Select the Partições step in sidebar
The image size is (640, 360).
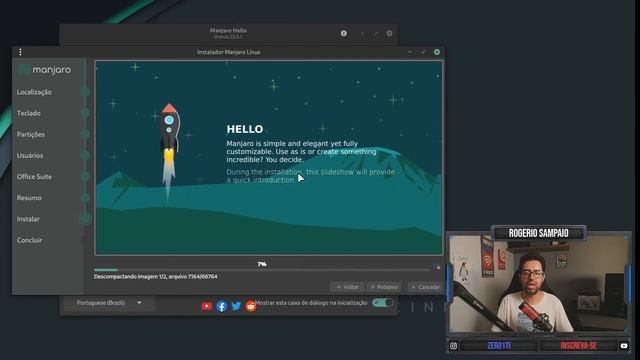point(31,134)
